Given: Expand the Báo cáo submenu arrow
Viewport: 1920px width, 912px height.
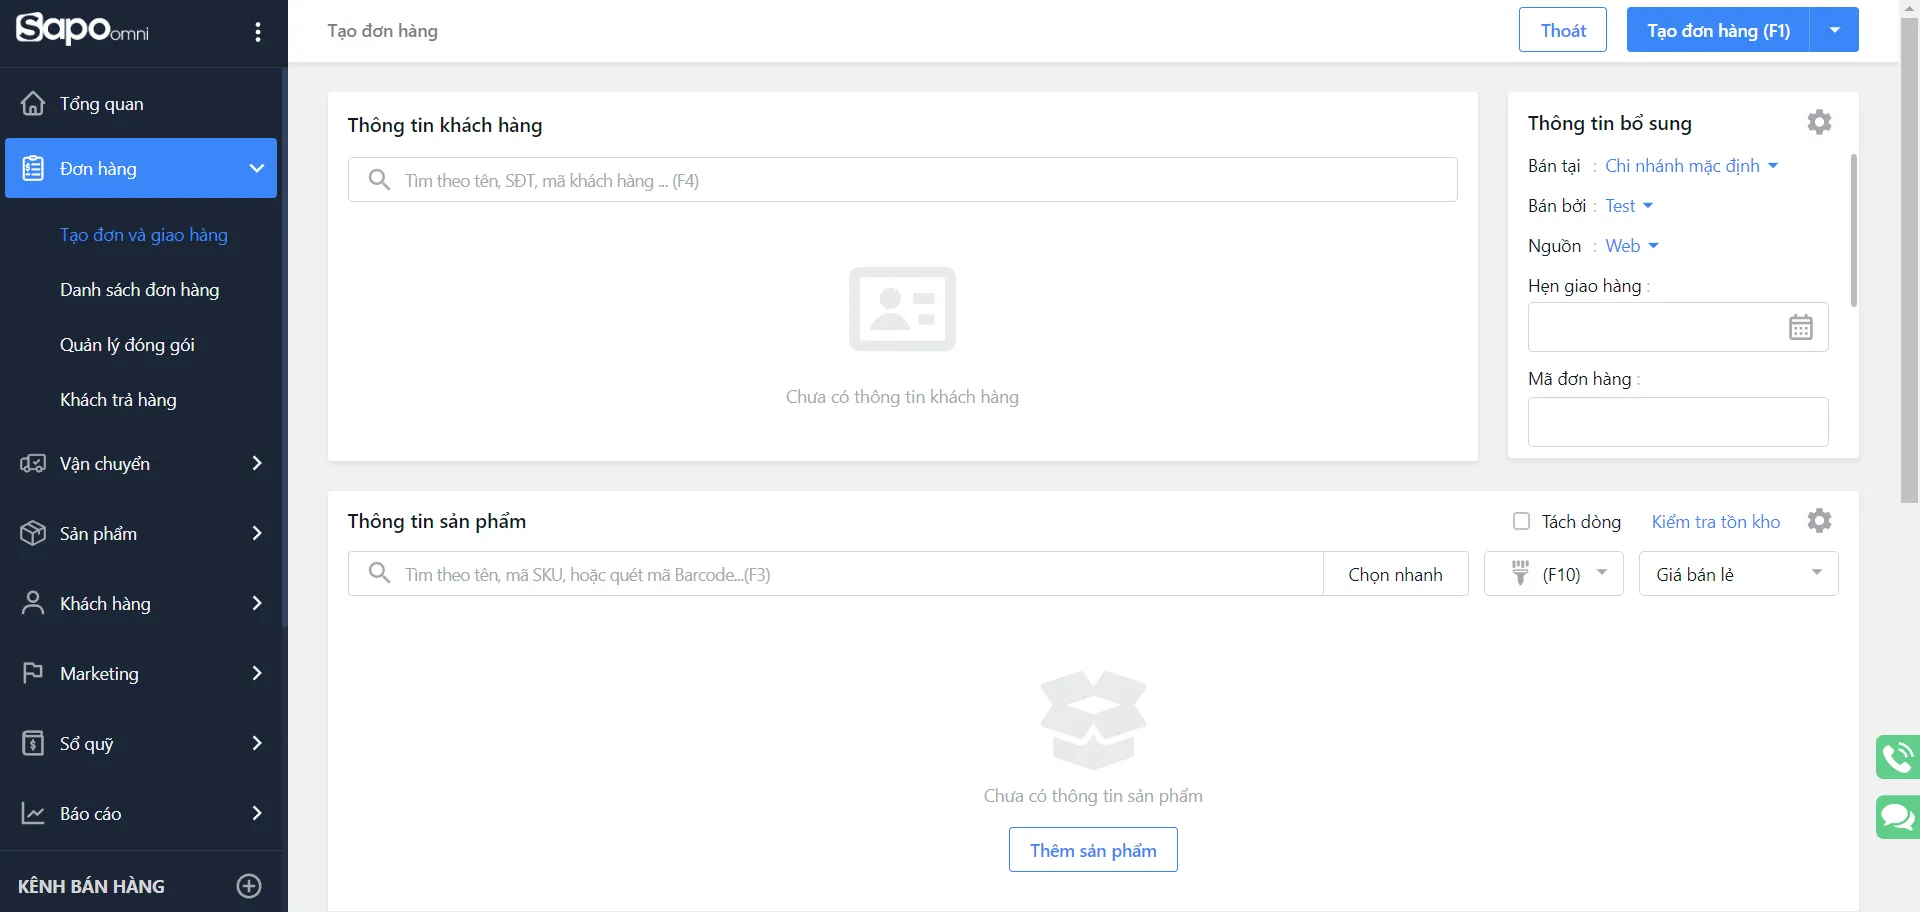Looking at the screenshot, I should pyautogui.click(x=257, y=813).
